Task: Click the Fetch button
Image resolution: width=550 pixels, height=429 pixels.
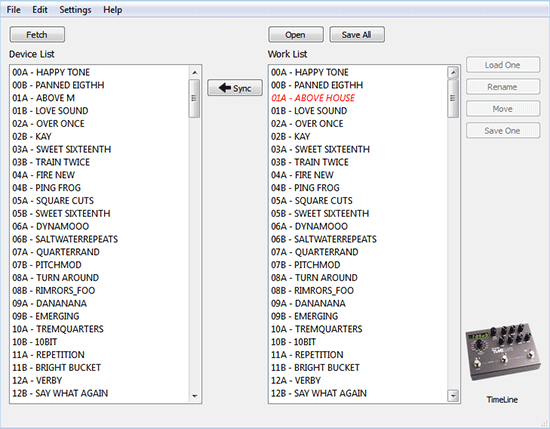Action: pos(37,34)
